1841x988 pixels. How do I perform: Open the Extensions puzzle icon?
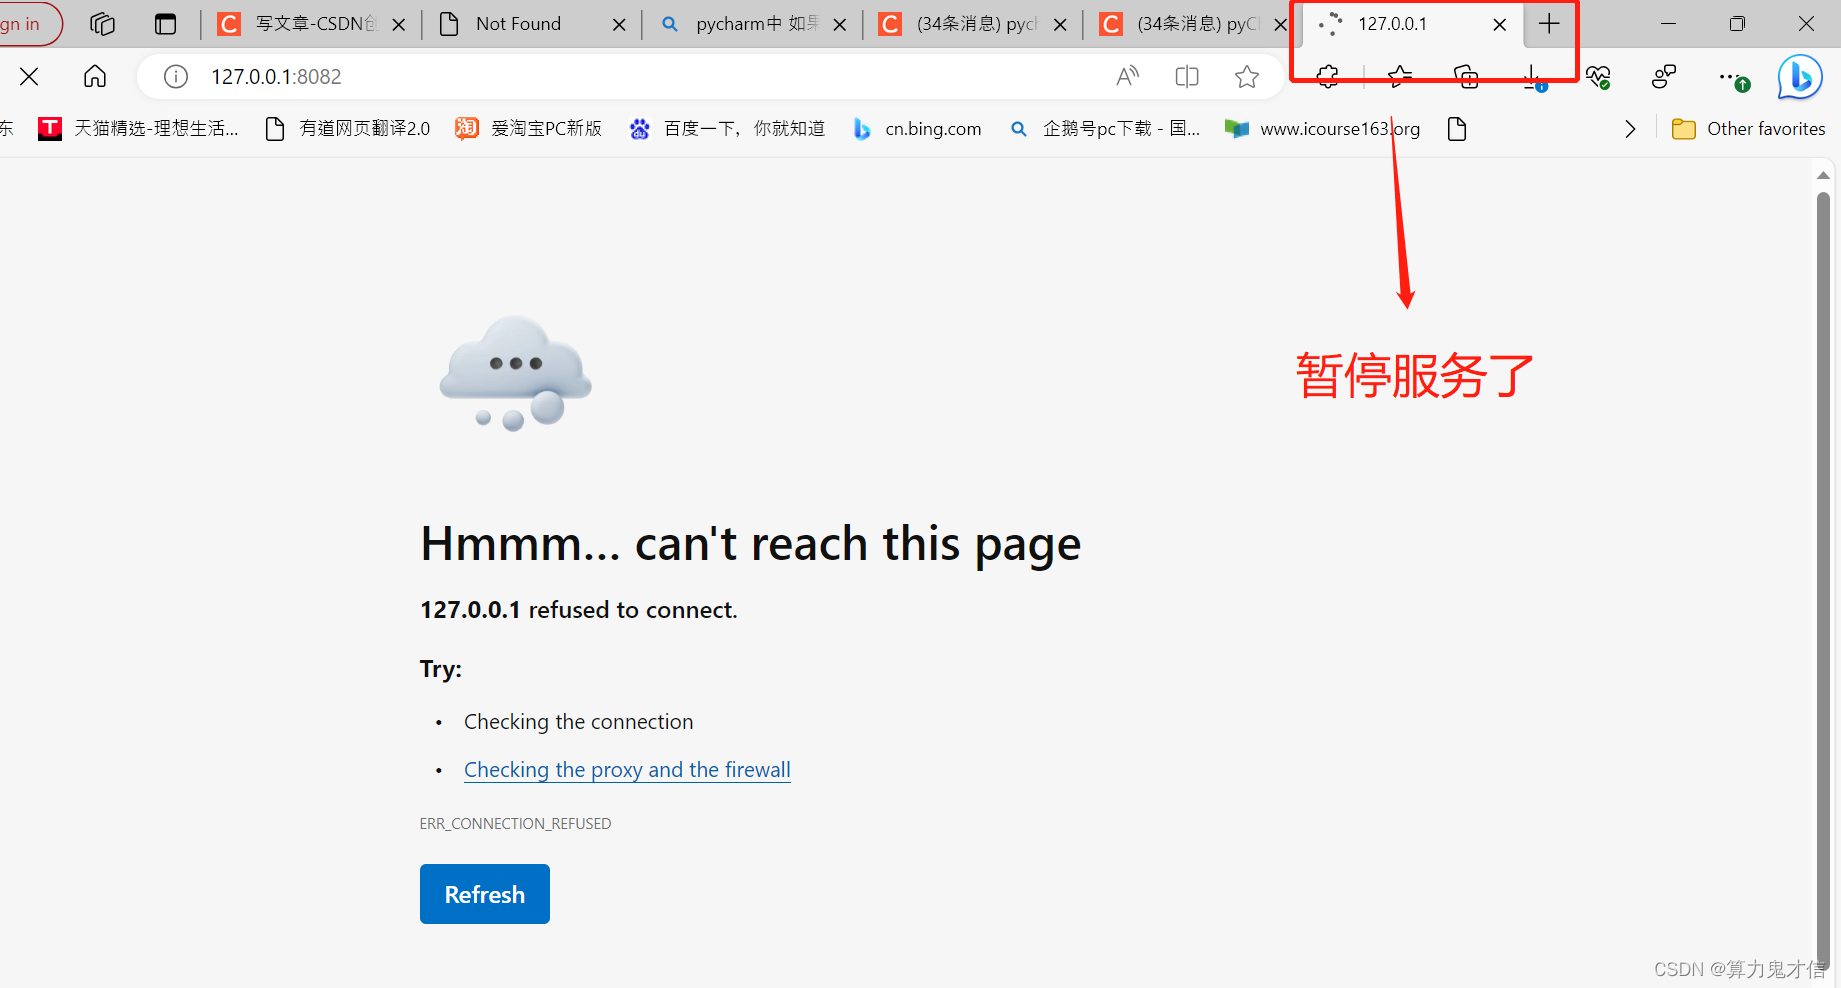[1326, 76]
